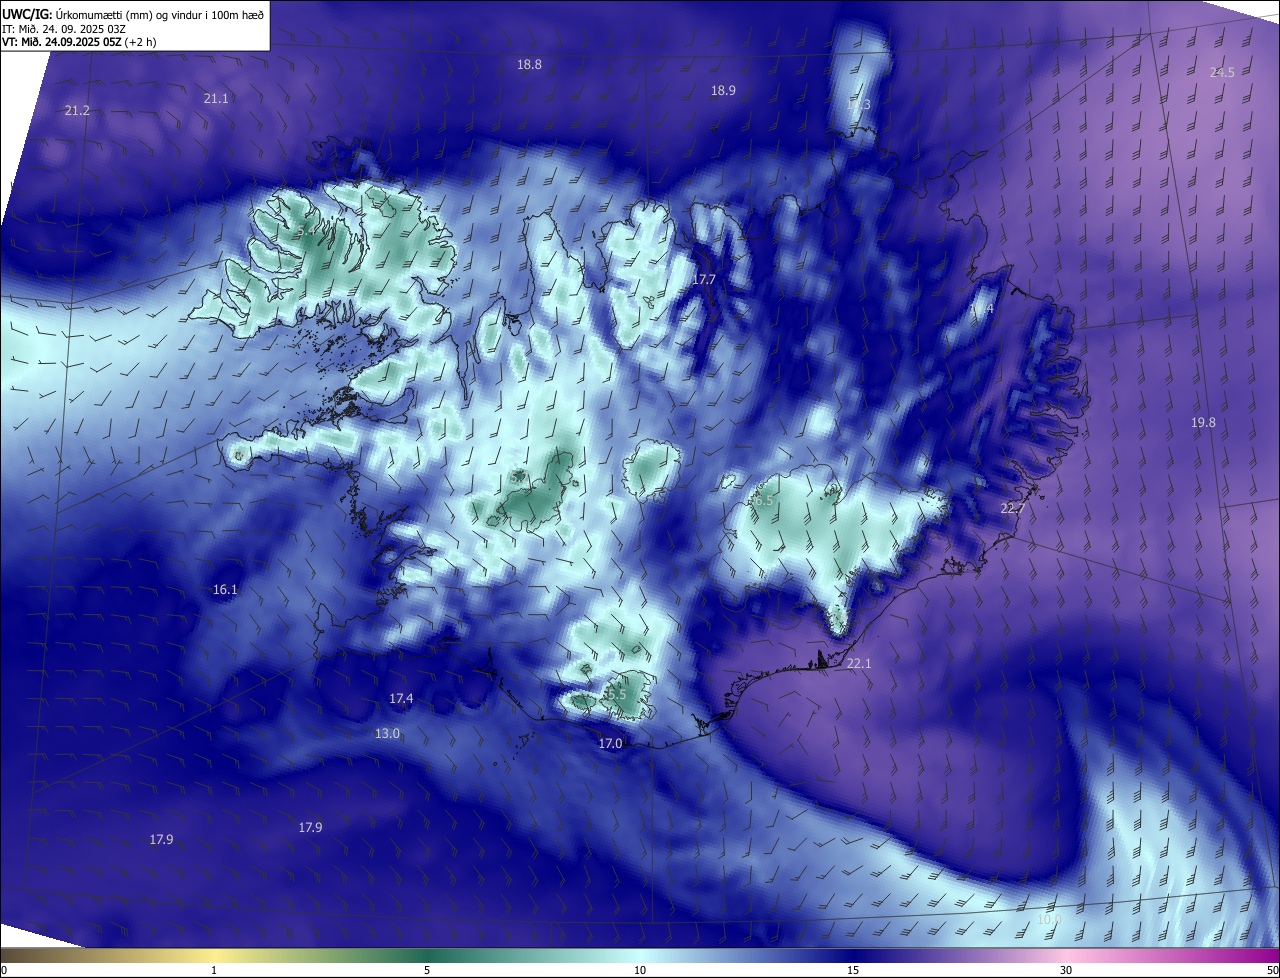Click the 13.0 value on the map

tap(387, 733)
